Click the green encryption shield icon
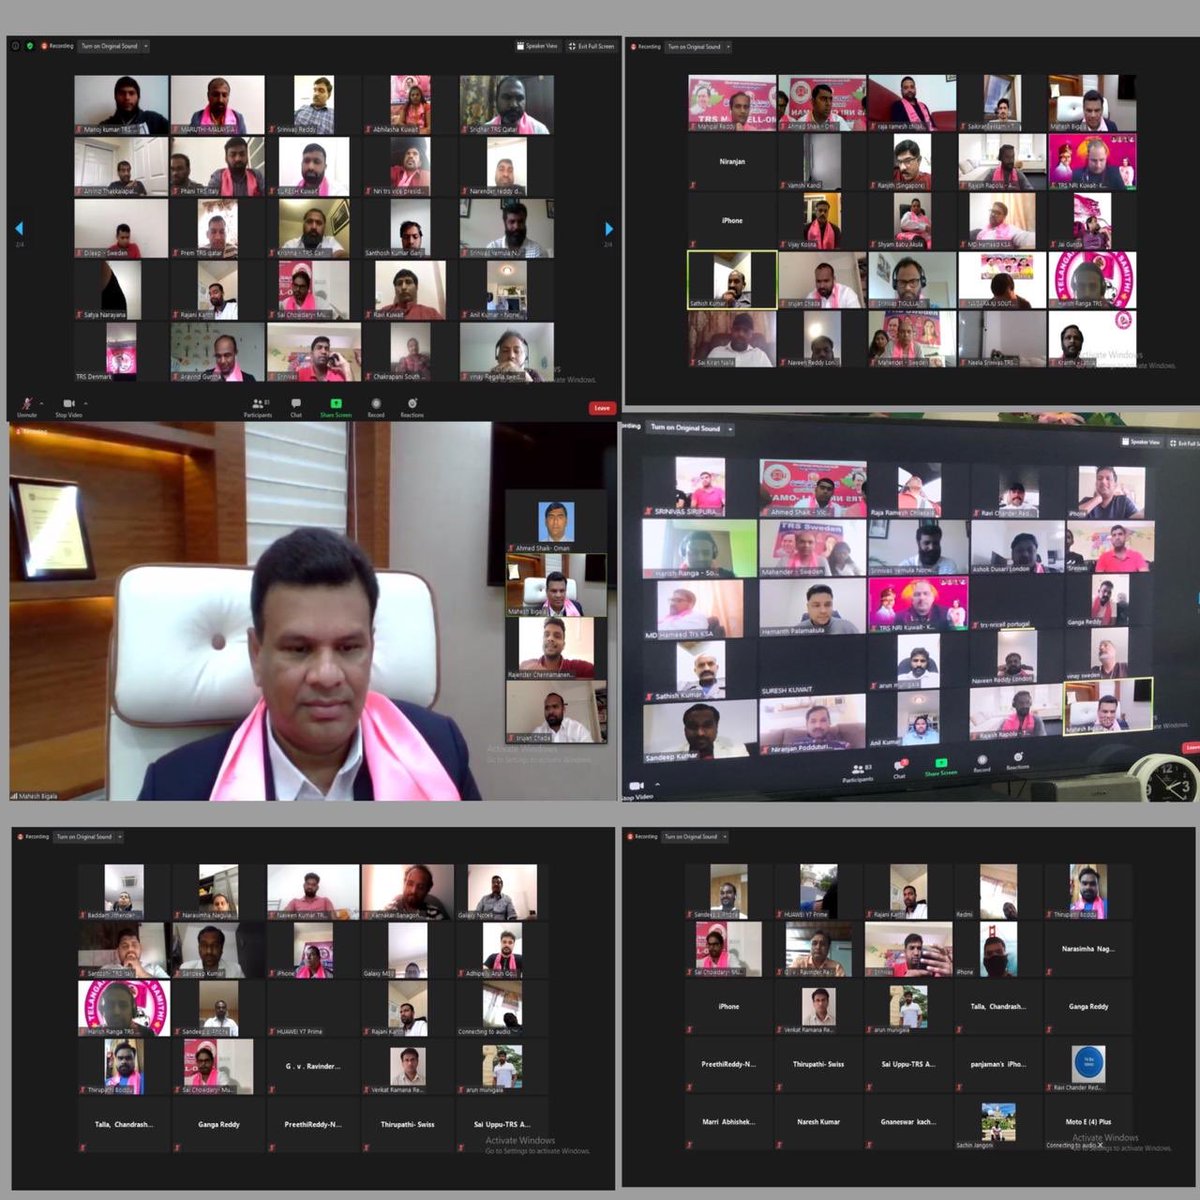This screenshot has width=1200, height=1200. pos(30,46)
